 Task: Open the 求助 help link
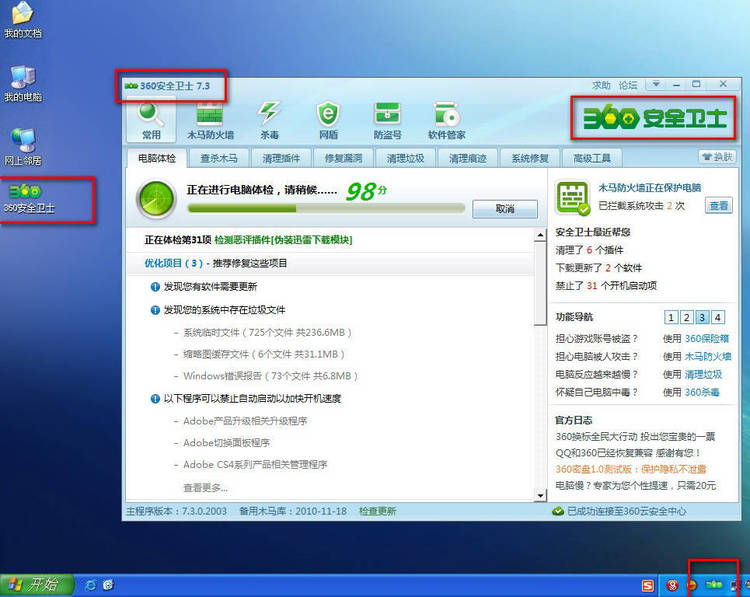601,85
